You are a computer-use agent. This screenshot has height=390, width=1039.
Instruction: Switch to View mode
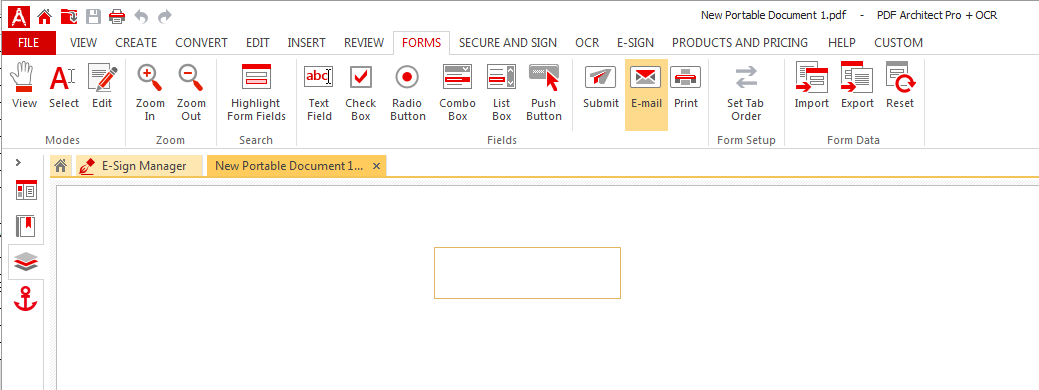pos(25,86)
